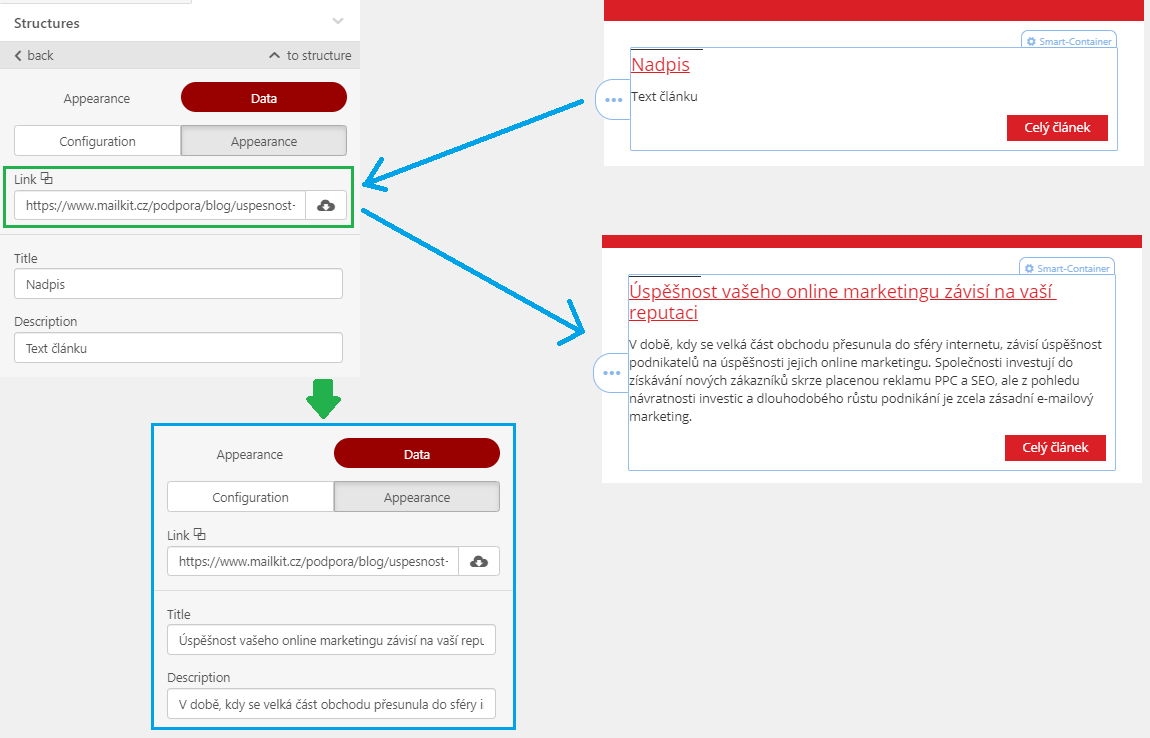Screen dimensions: 1150x738
Task: Collapse the Structures panel chevron
Action: (x=337, y=21)
